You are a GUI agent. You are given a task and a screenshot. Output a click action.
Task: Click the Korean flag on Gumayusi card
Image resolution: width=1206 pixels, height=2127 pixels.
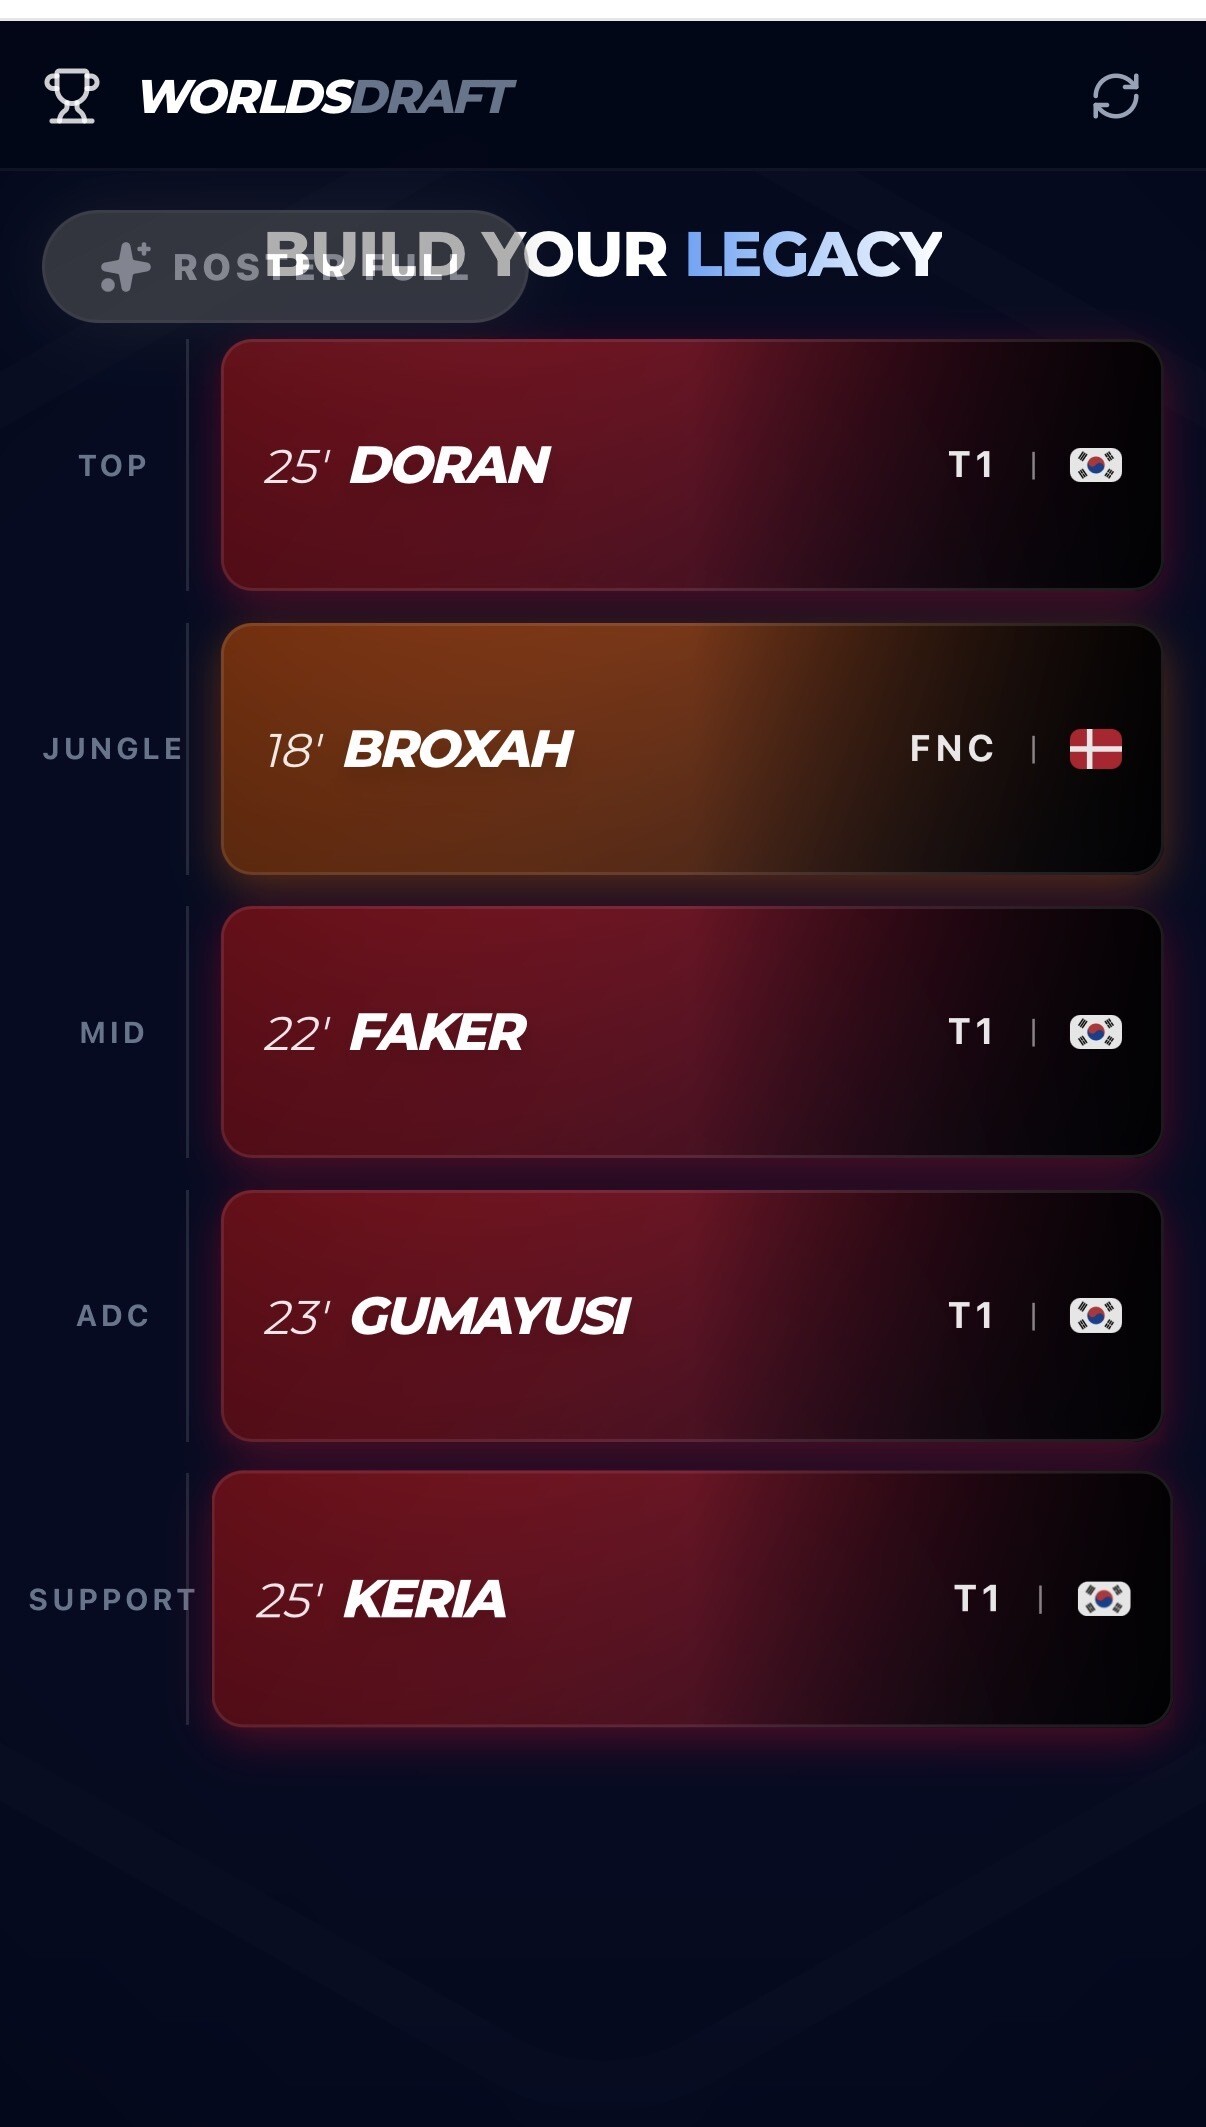[1095, 1315]
